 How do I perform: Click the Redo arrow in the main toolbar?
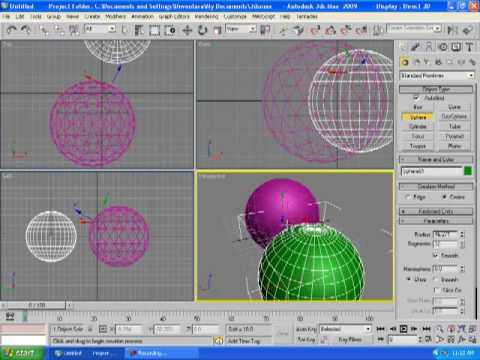[x=25, y=30]
